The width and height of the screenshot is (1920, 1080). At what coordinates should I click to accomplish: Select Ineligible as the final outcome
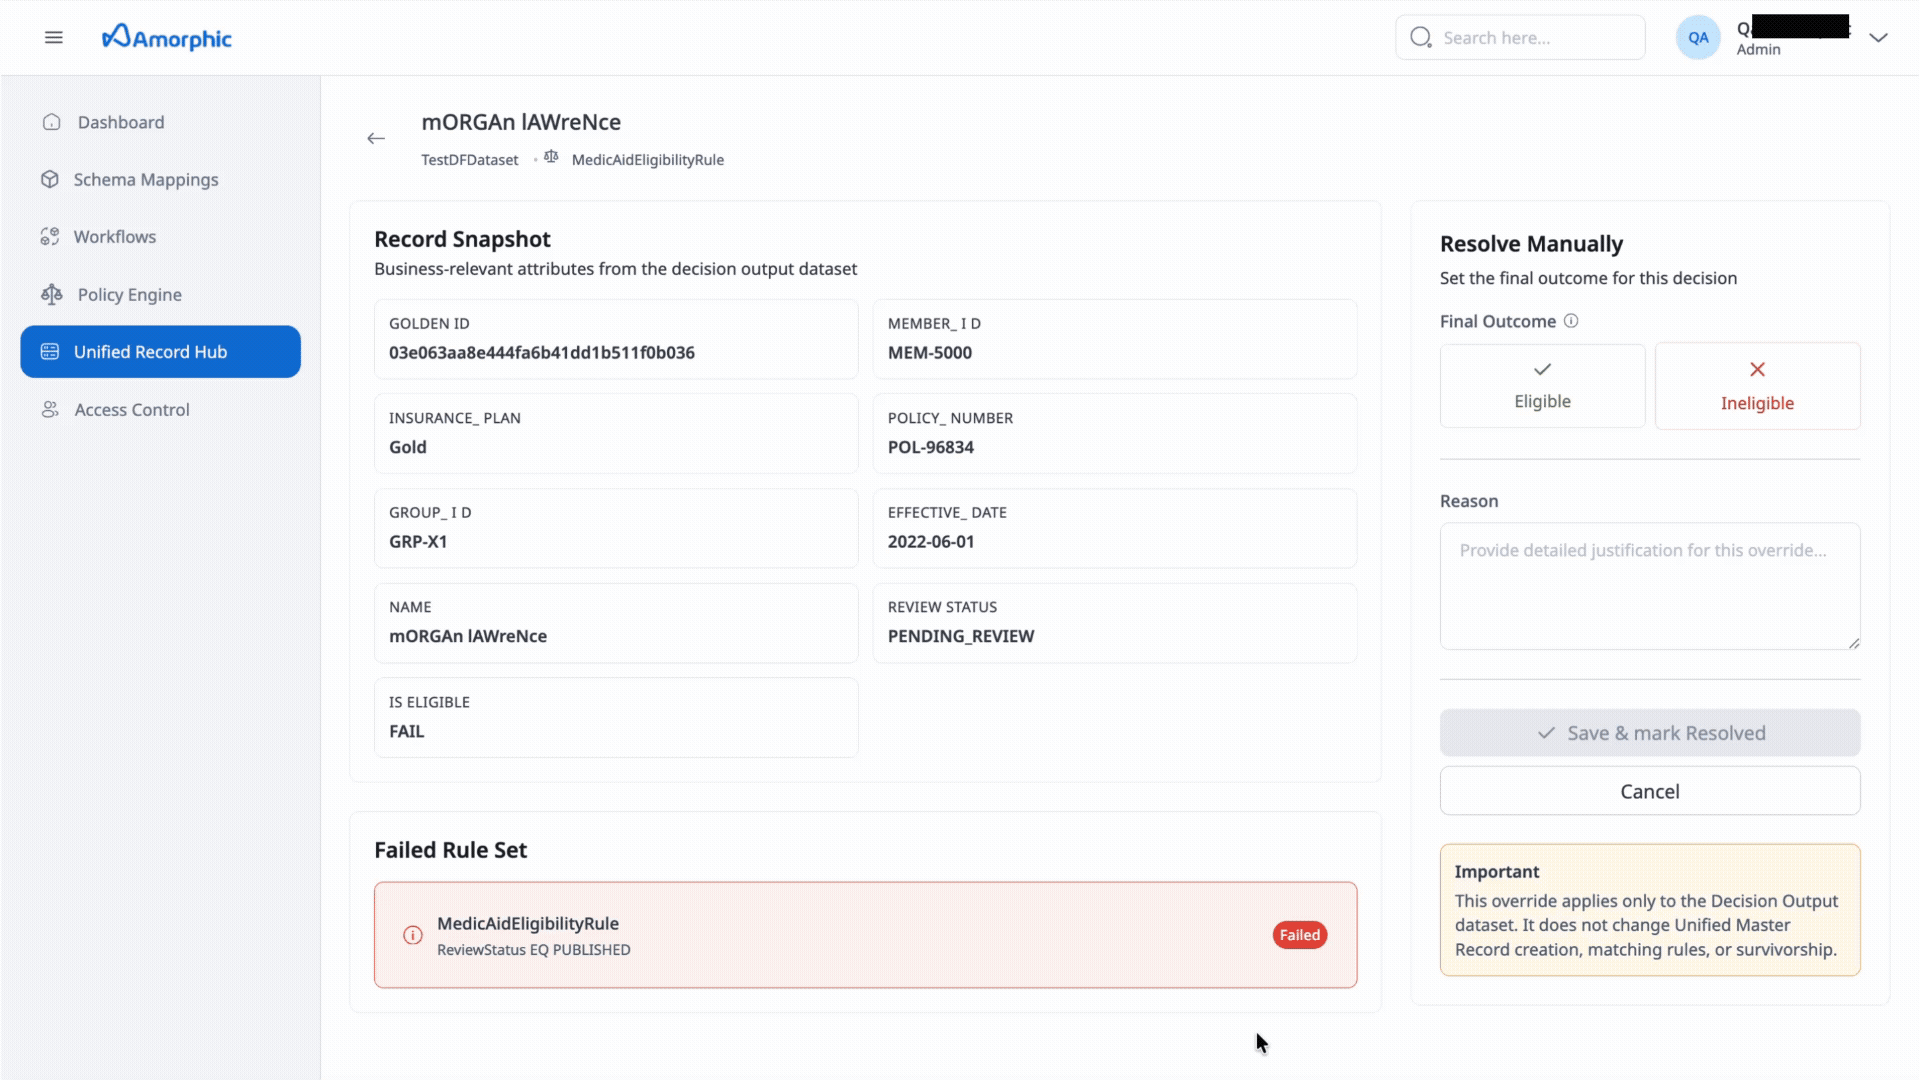[1758, 386]
